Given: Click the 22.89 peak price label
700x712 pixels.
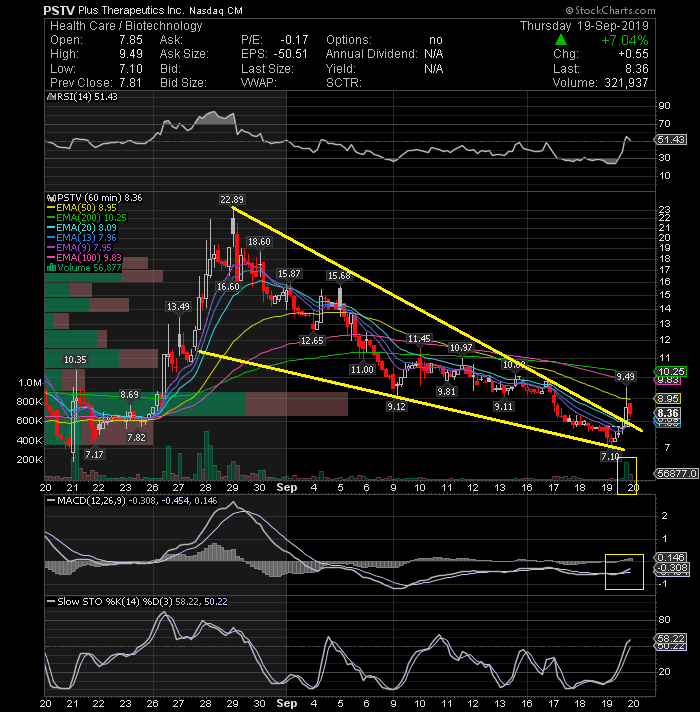Looking at the screenshot, I should coord(232,199).
